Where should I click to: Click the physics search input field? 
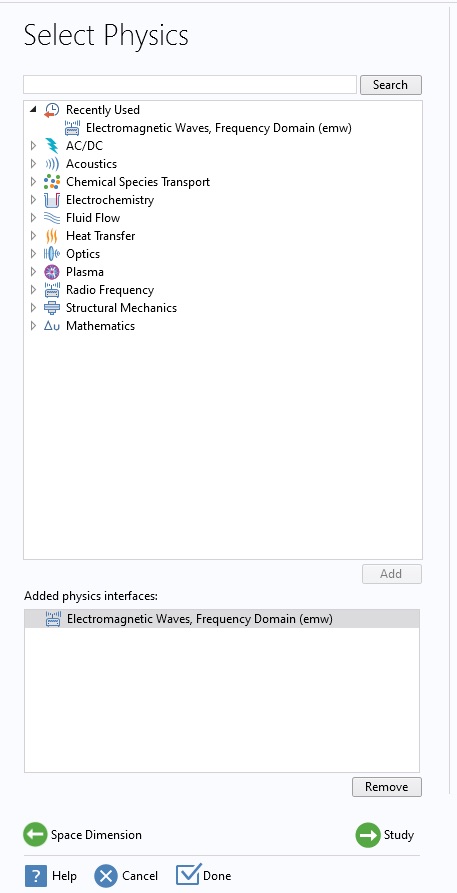190,85
